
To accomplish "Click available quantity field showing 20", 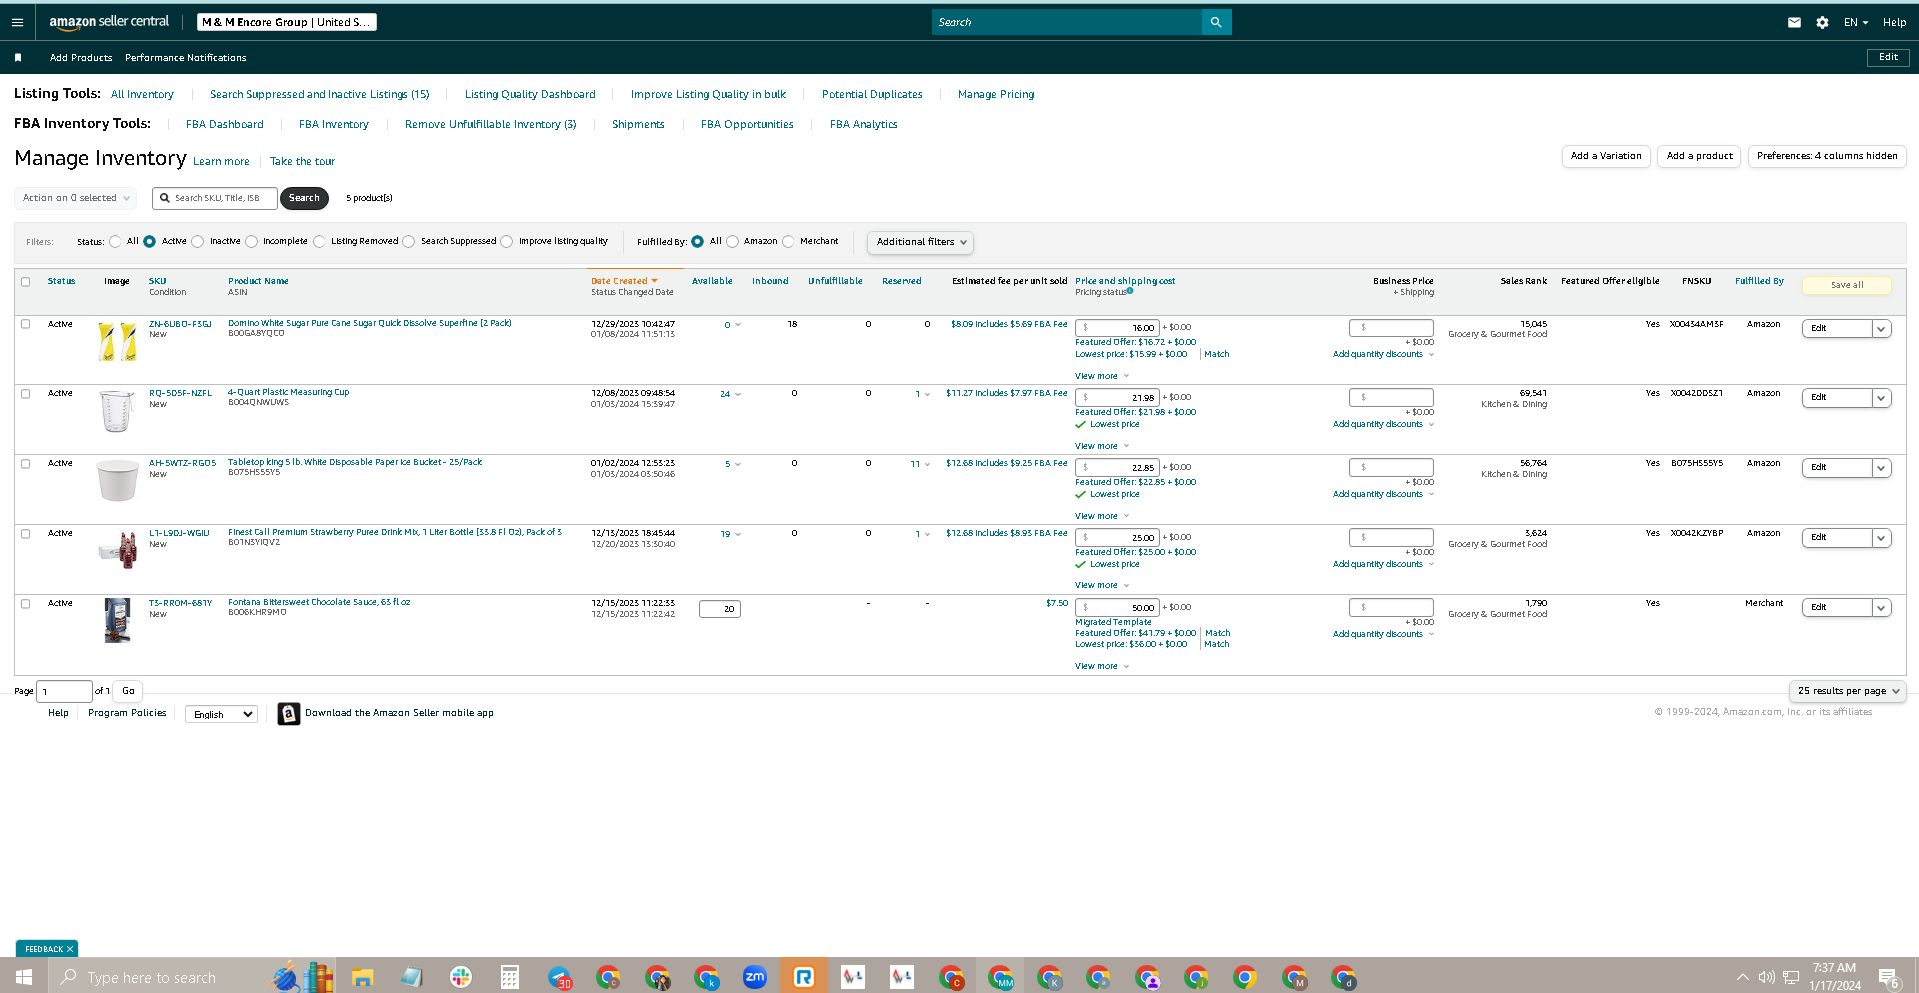I will pos(720,608).
